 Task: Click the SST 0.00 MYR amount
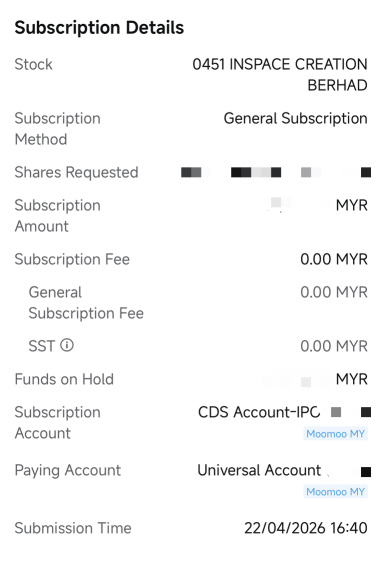[334, 346]
